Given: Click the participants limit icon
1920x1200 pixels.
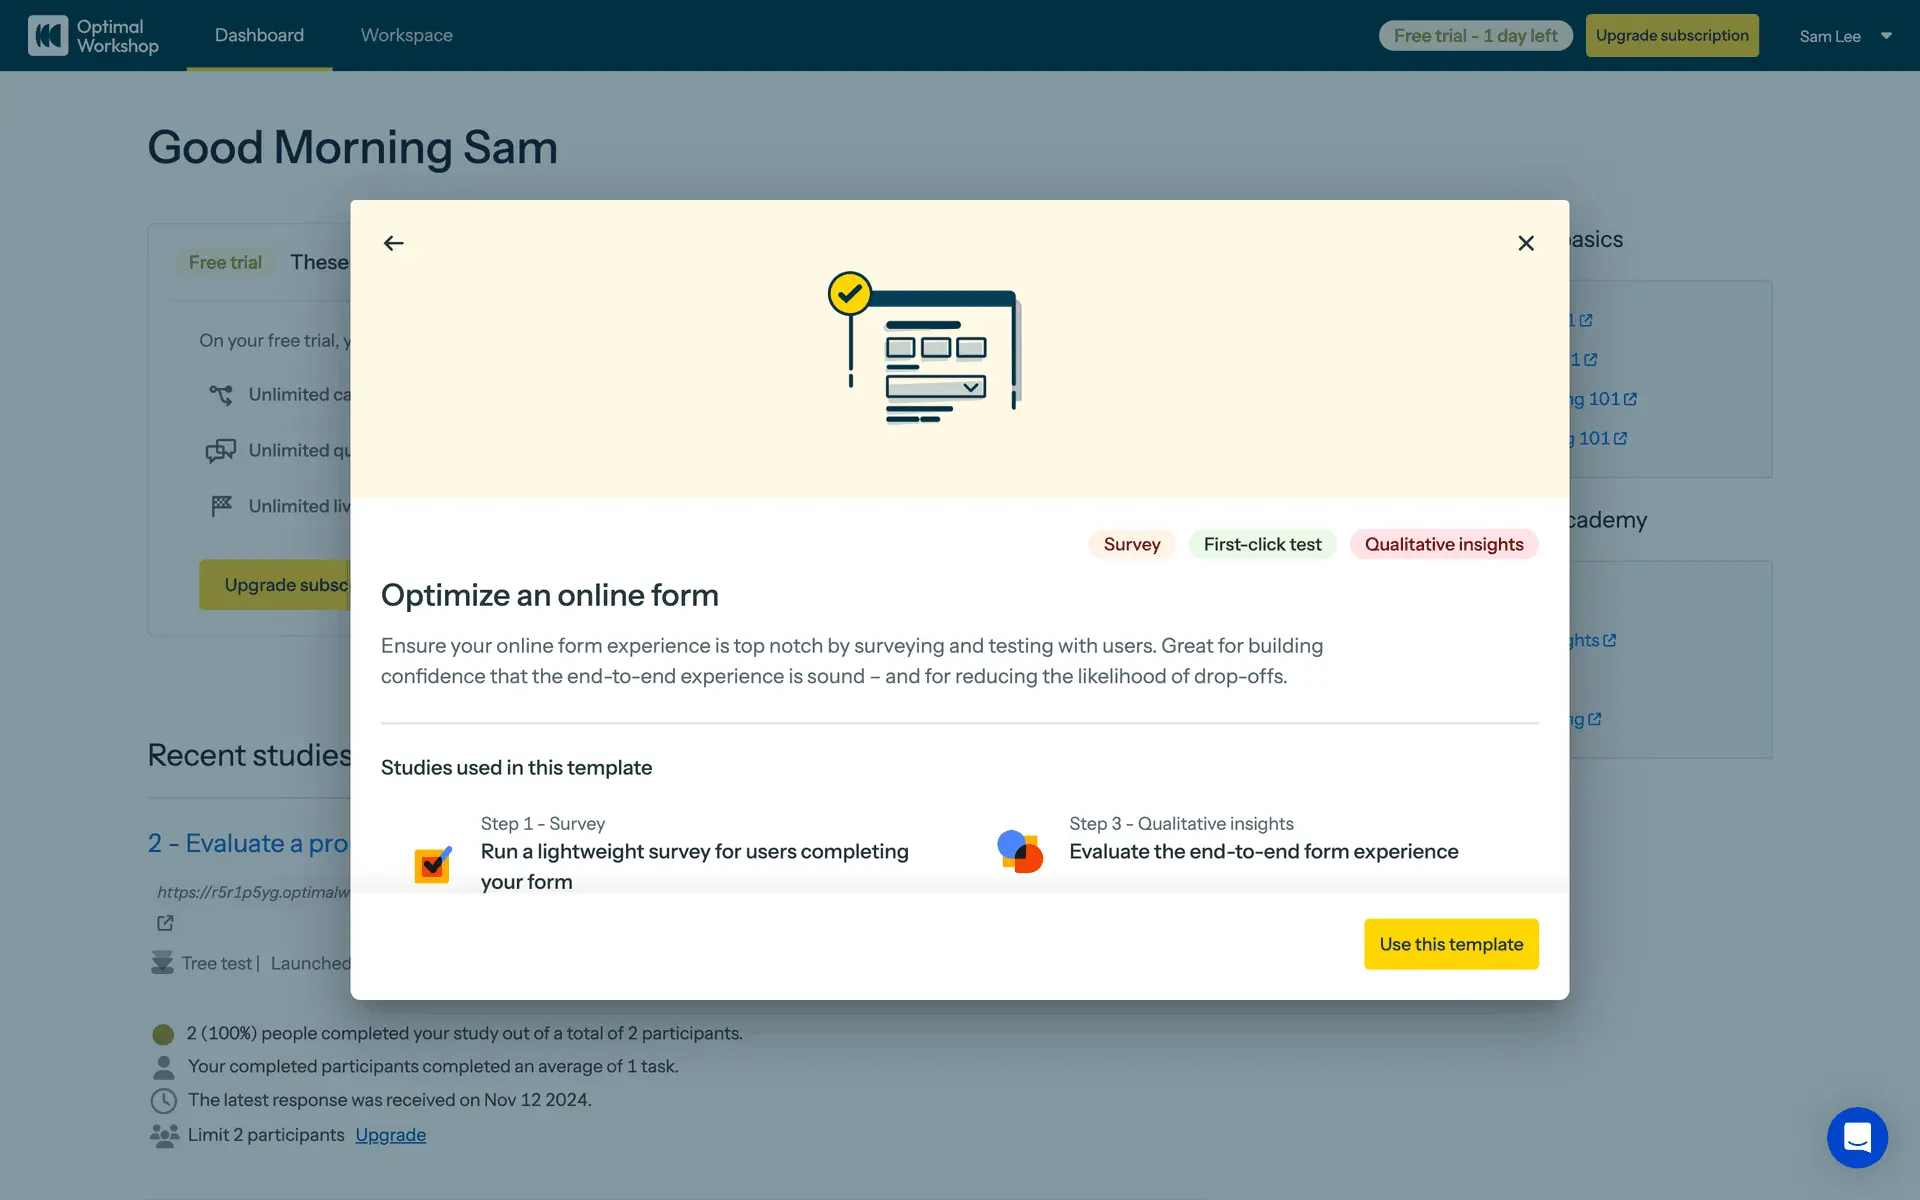Looking at the screenshot, I should point(164,1135).
